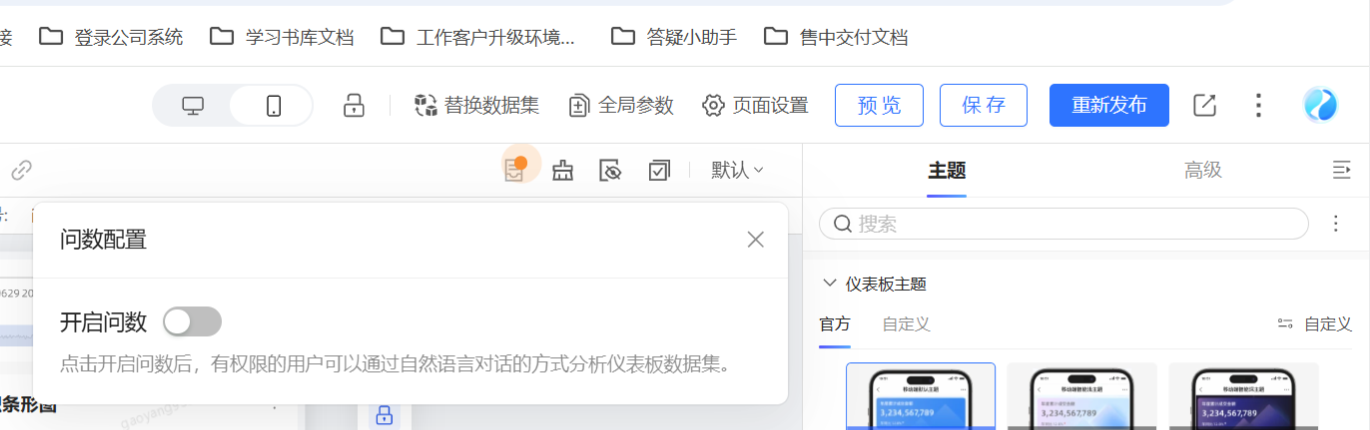Click the checkbox-style icon in toolbar

coord(659,171)
